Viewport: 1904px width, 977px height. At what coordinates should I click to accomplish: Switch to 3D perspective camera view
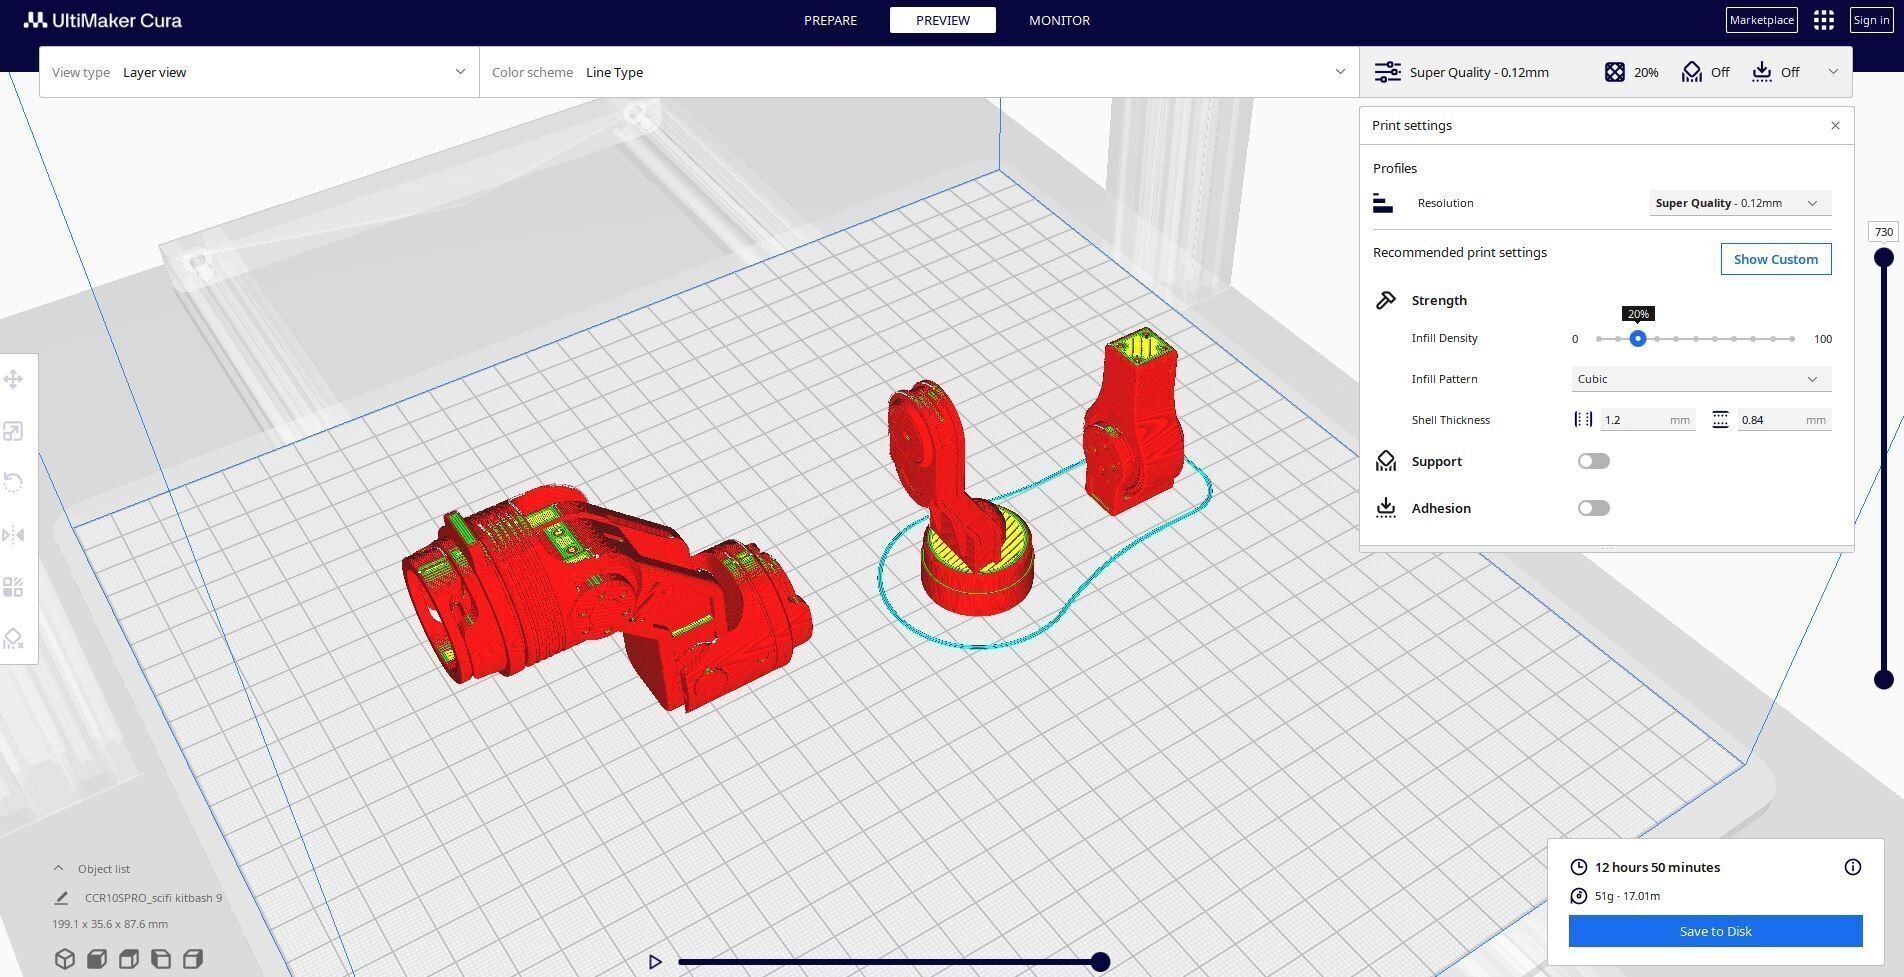[65, 959]
